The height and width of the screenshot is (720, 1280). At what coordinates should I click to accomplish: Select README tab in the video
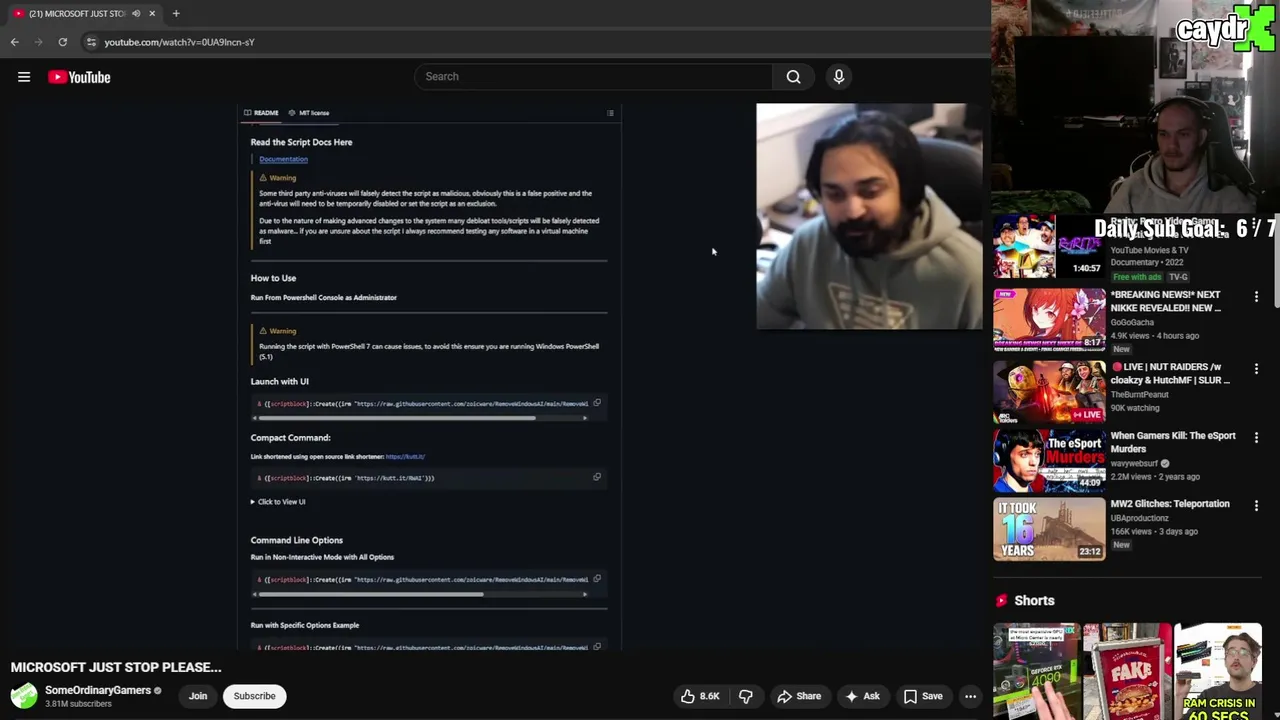click(x=261, y=113)
